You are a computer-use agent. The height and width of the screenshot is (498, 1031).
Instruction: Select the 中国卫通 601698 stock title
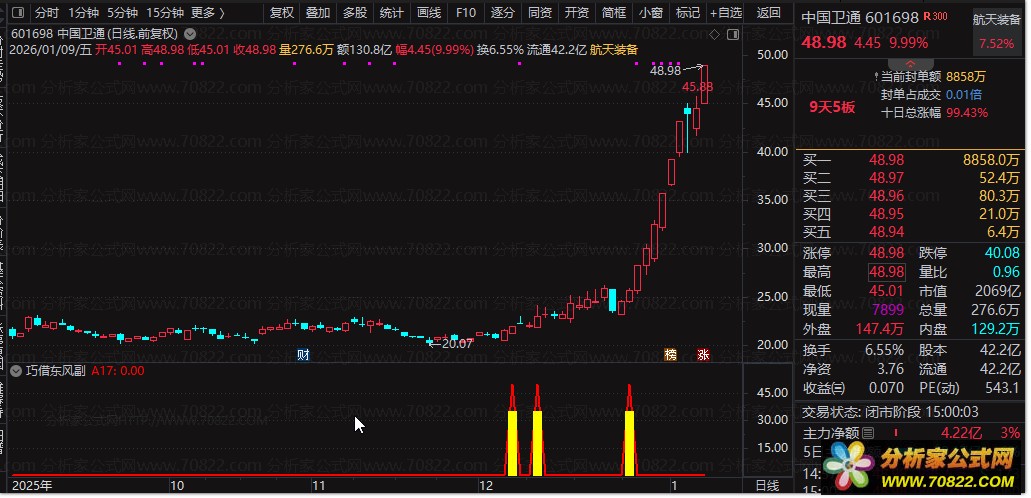[859, 18]
